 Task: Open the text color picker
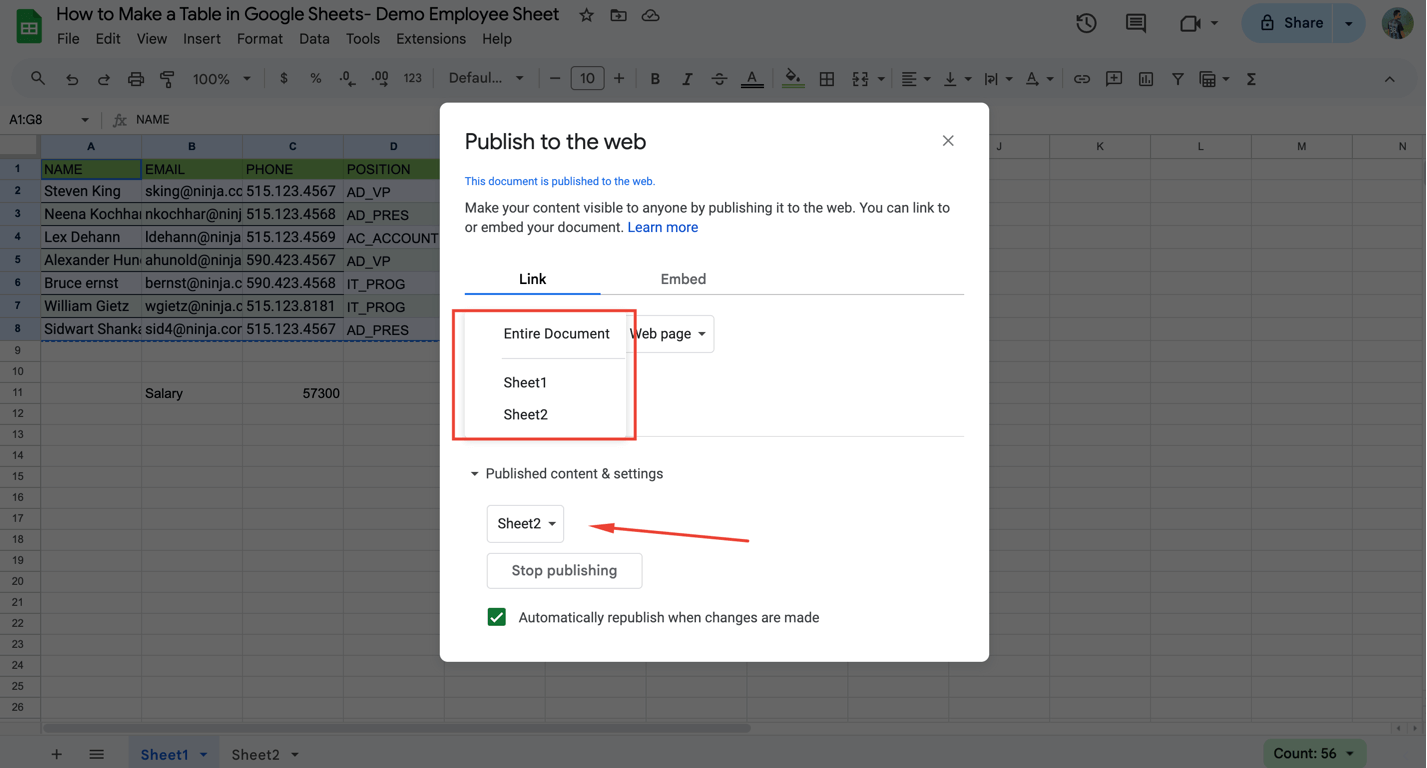point(752,79)
